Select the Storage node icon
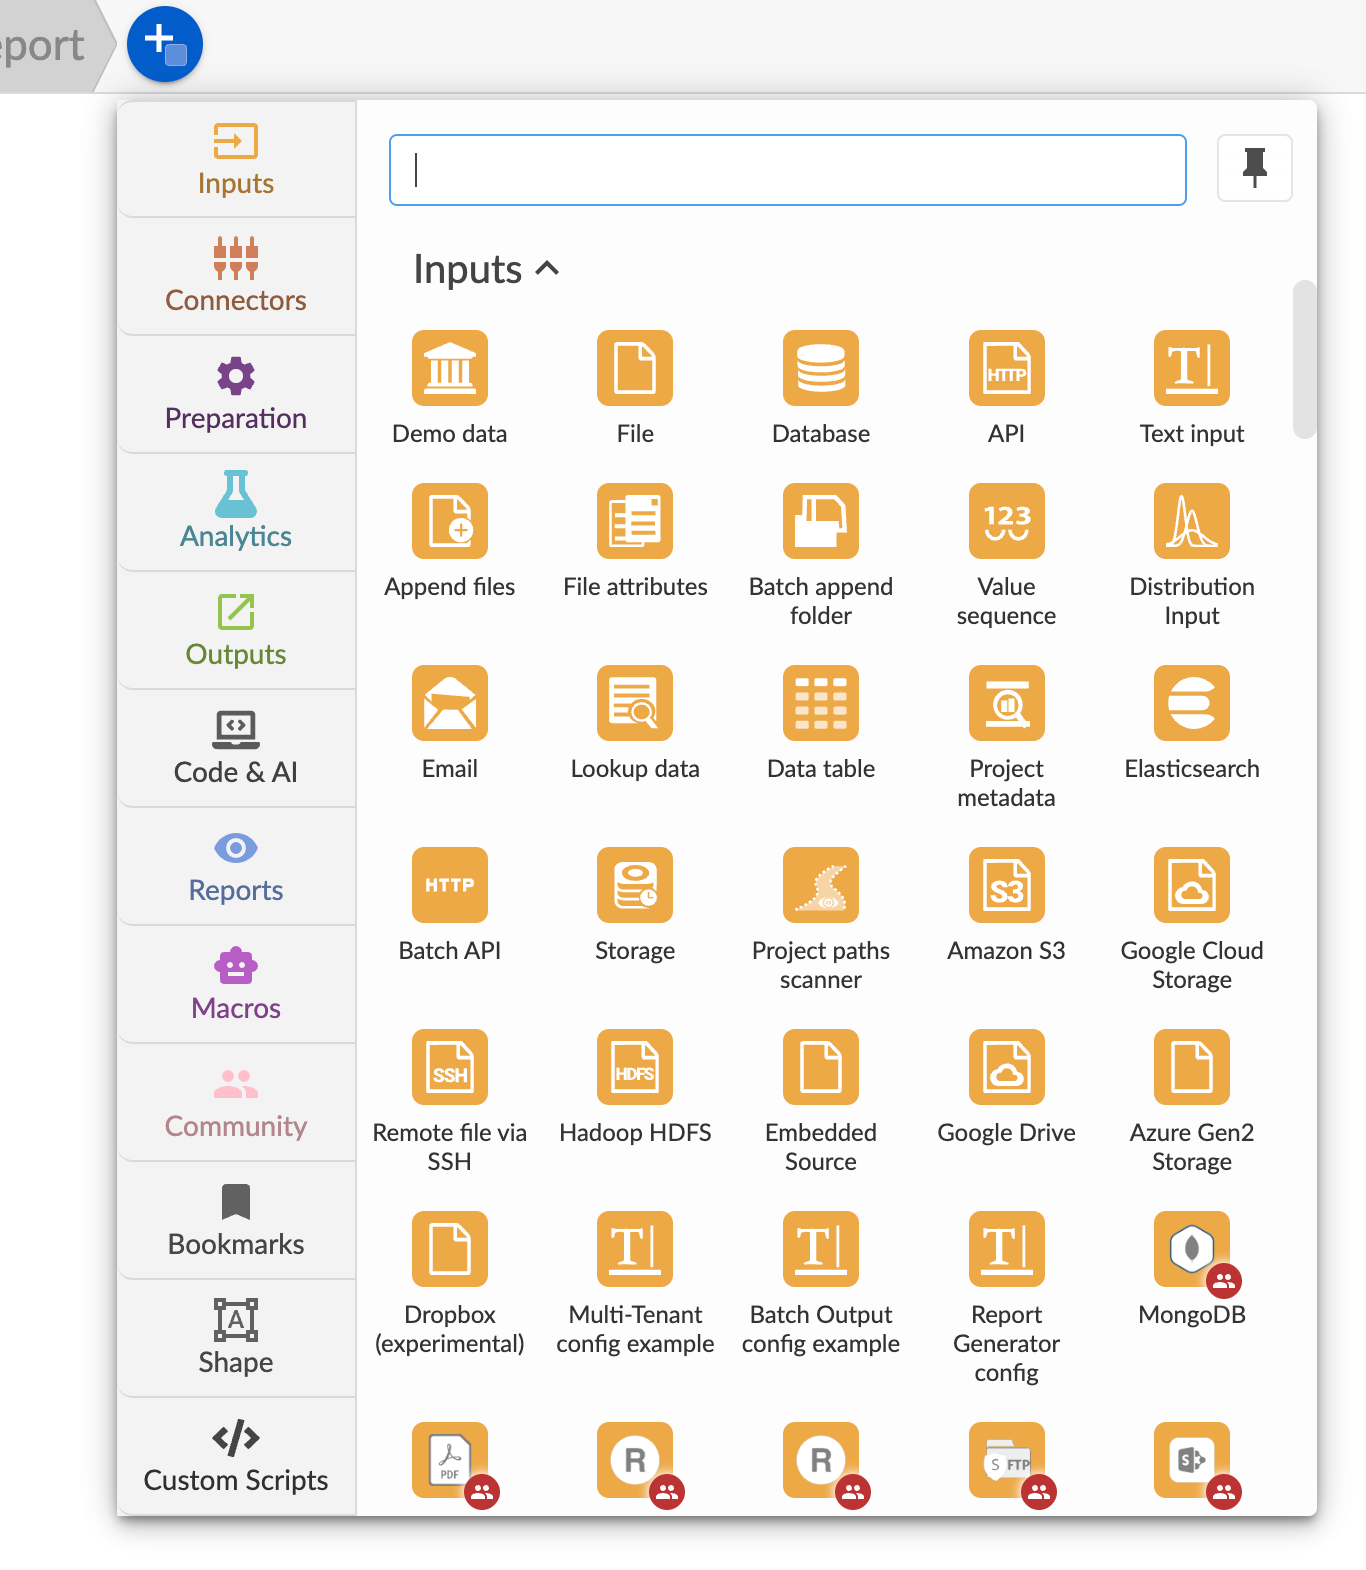This screenshot has height=1570, width=1366. [635, 885]
